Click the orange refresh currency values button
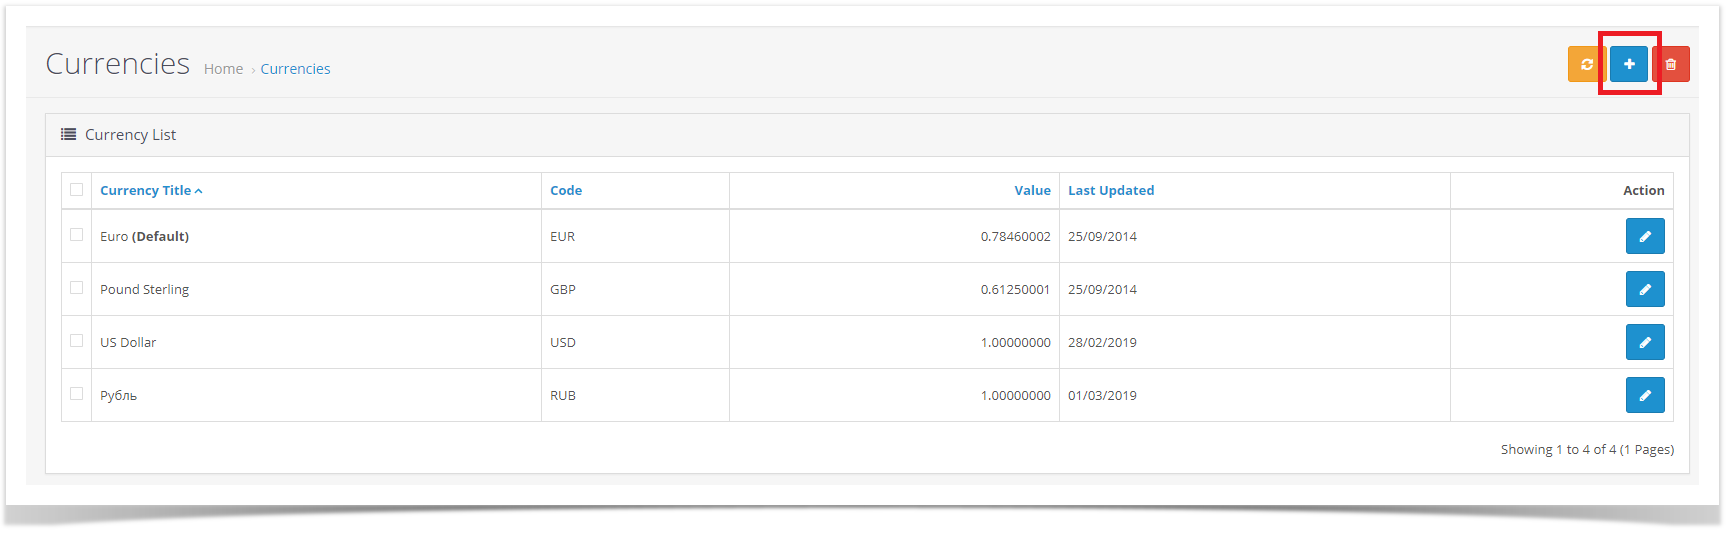Image resolution: width=1733 pixels, height=534 pixels. [x=1586, y=64]
